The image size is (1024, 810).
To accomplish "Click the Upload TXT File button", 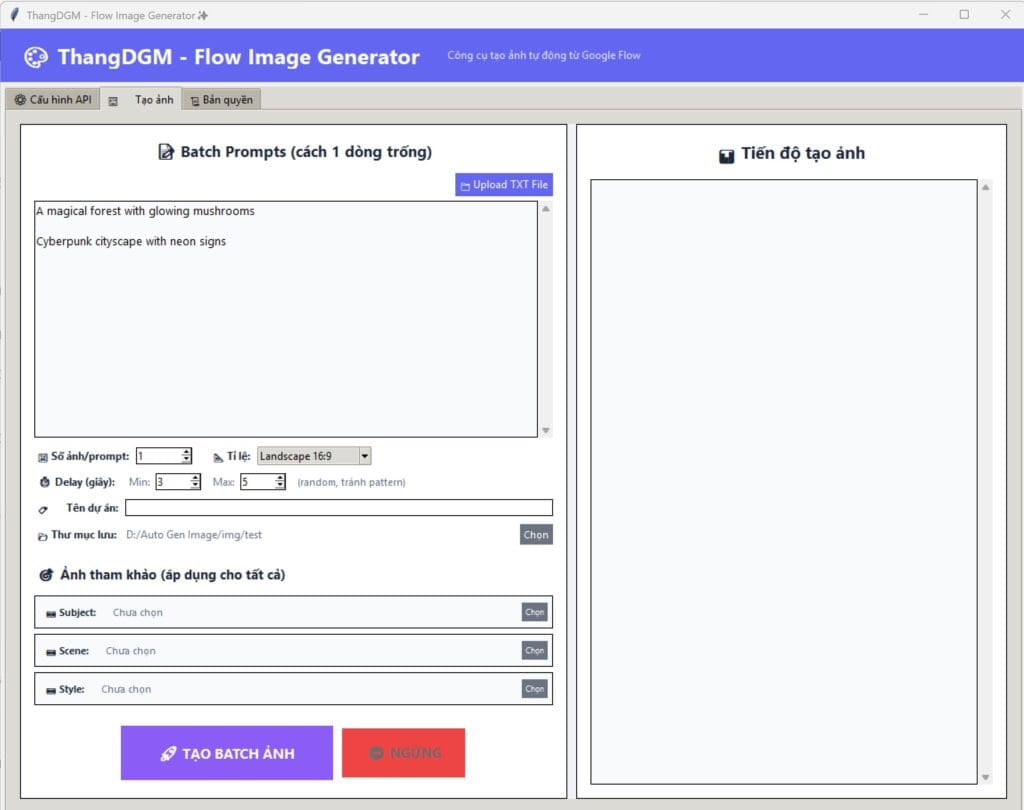I will coord(504,185).
